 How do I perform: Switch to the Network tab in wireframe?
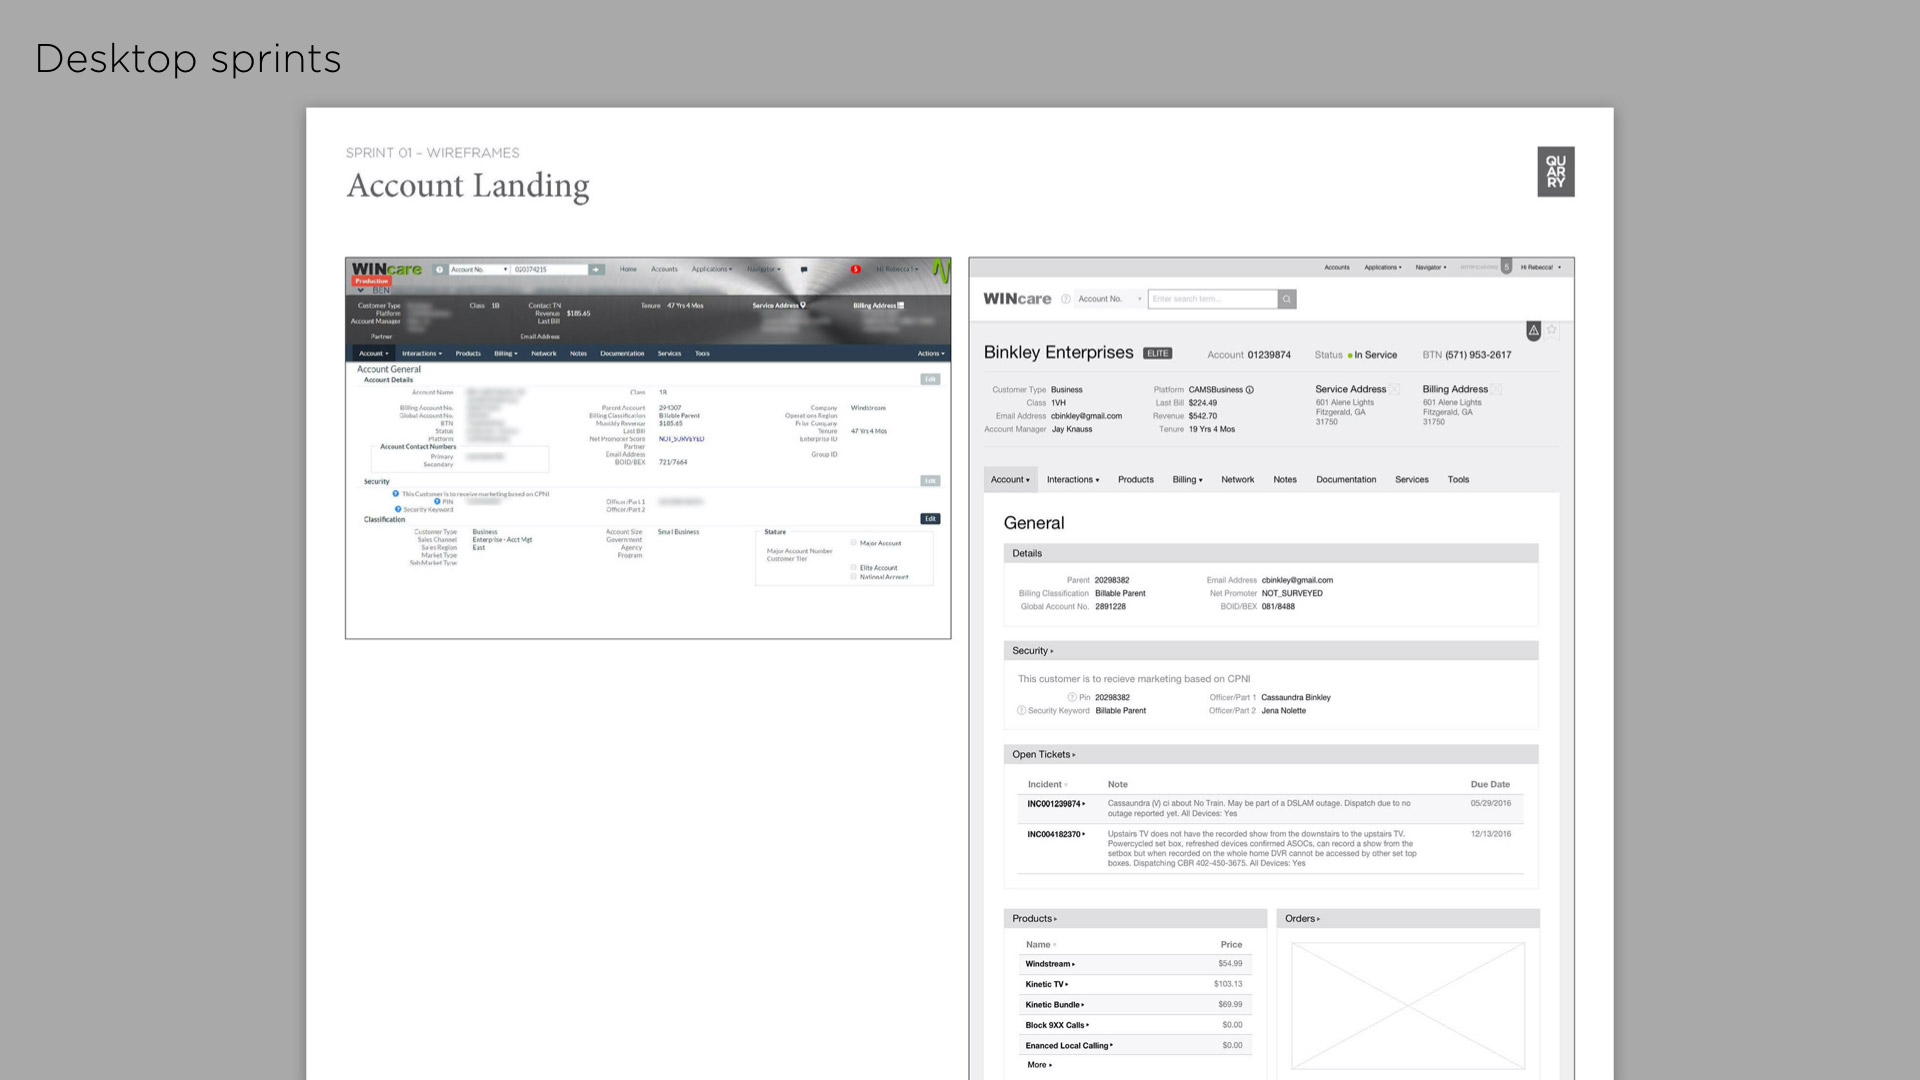1237,480
